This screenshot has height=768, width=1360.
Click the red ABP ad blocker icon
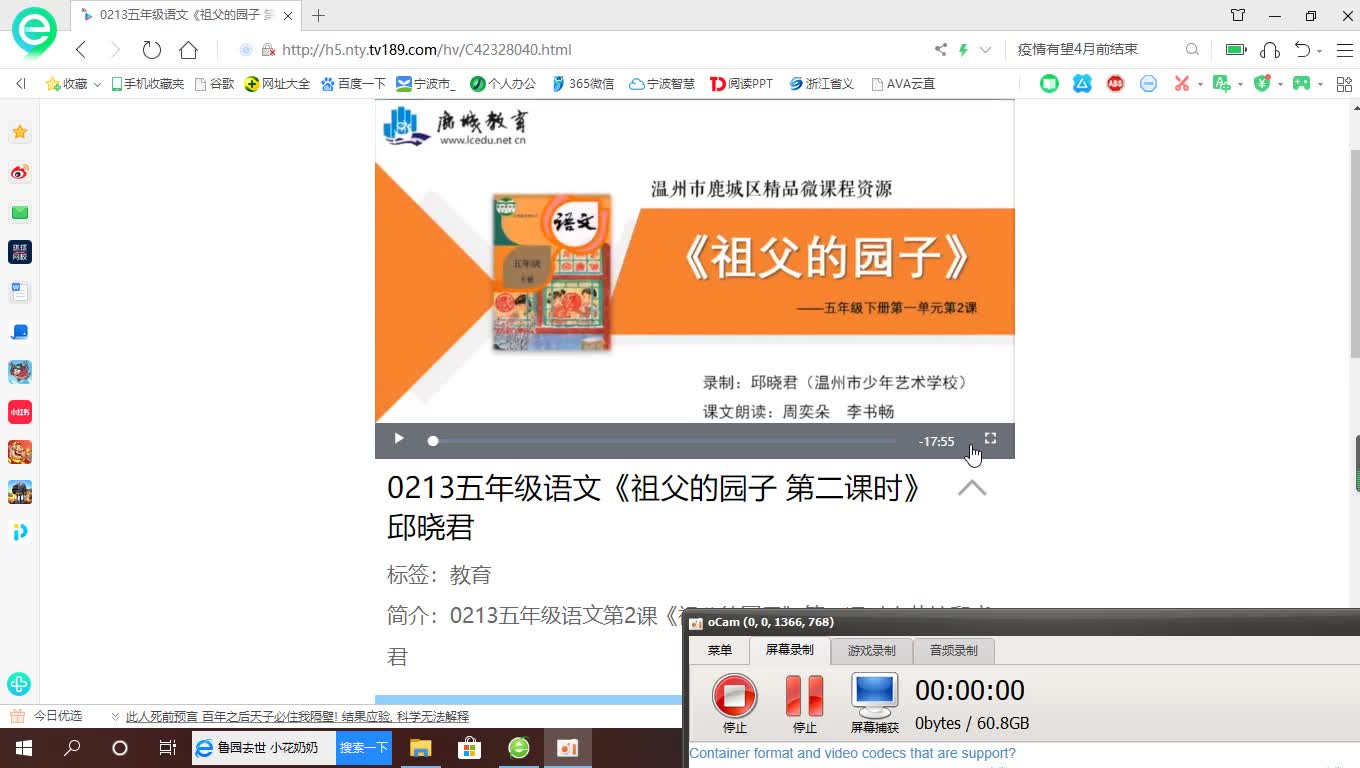(1115, 84)
